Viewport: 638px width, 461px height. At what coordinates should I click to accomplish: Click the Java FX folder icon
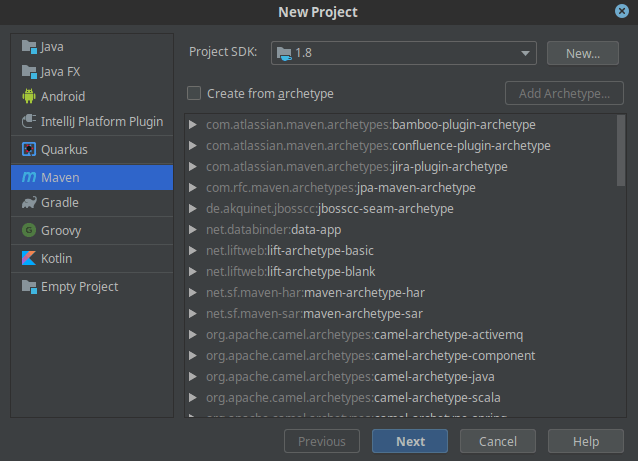pyautogui.click(x=29, y=72)
